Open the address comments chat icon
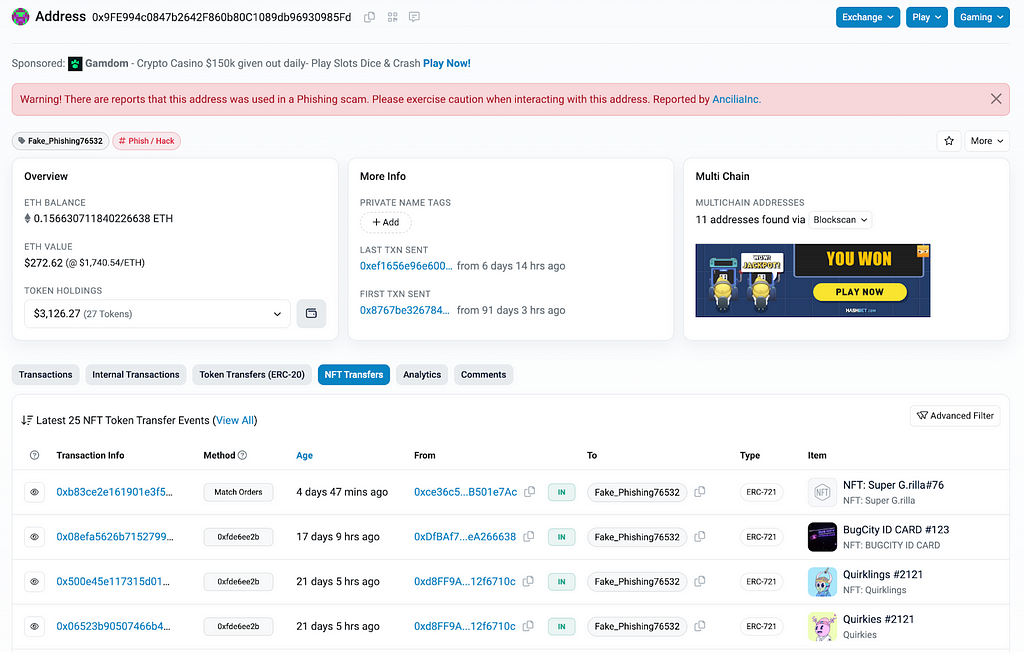Image resolution: width=1024 pixels, height=653 pixels. 414,17
